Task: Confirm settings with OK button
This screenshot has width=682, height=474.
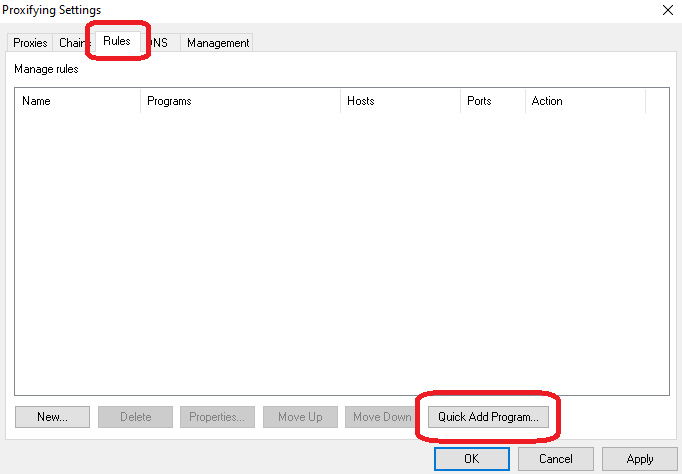Action: point(471,459)
